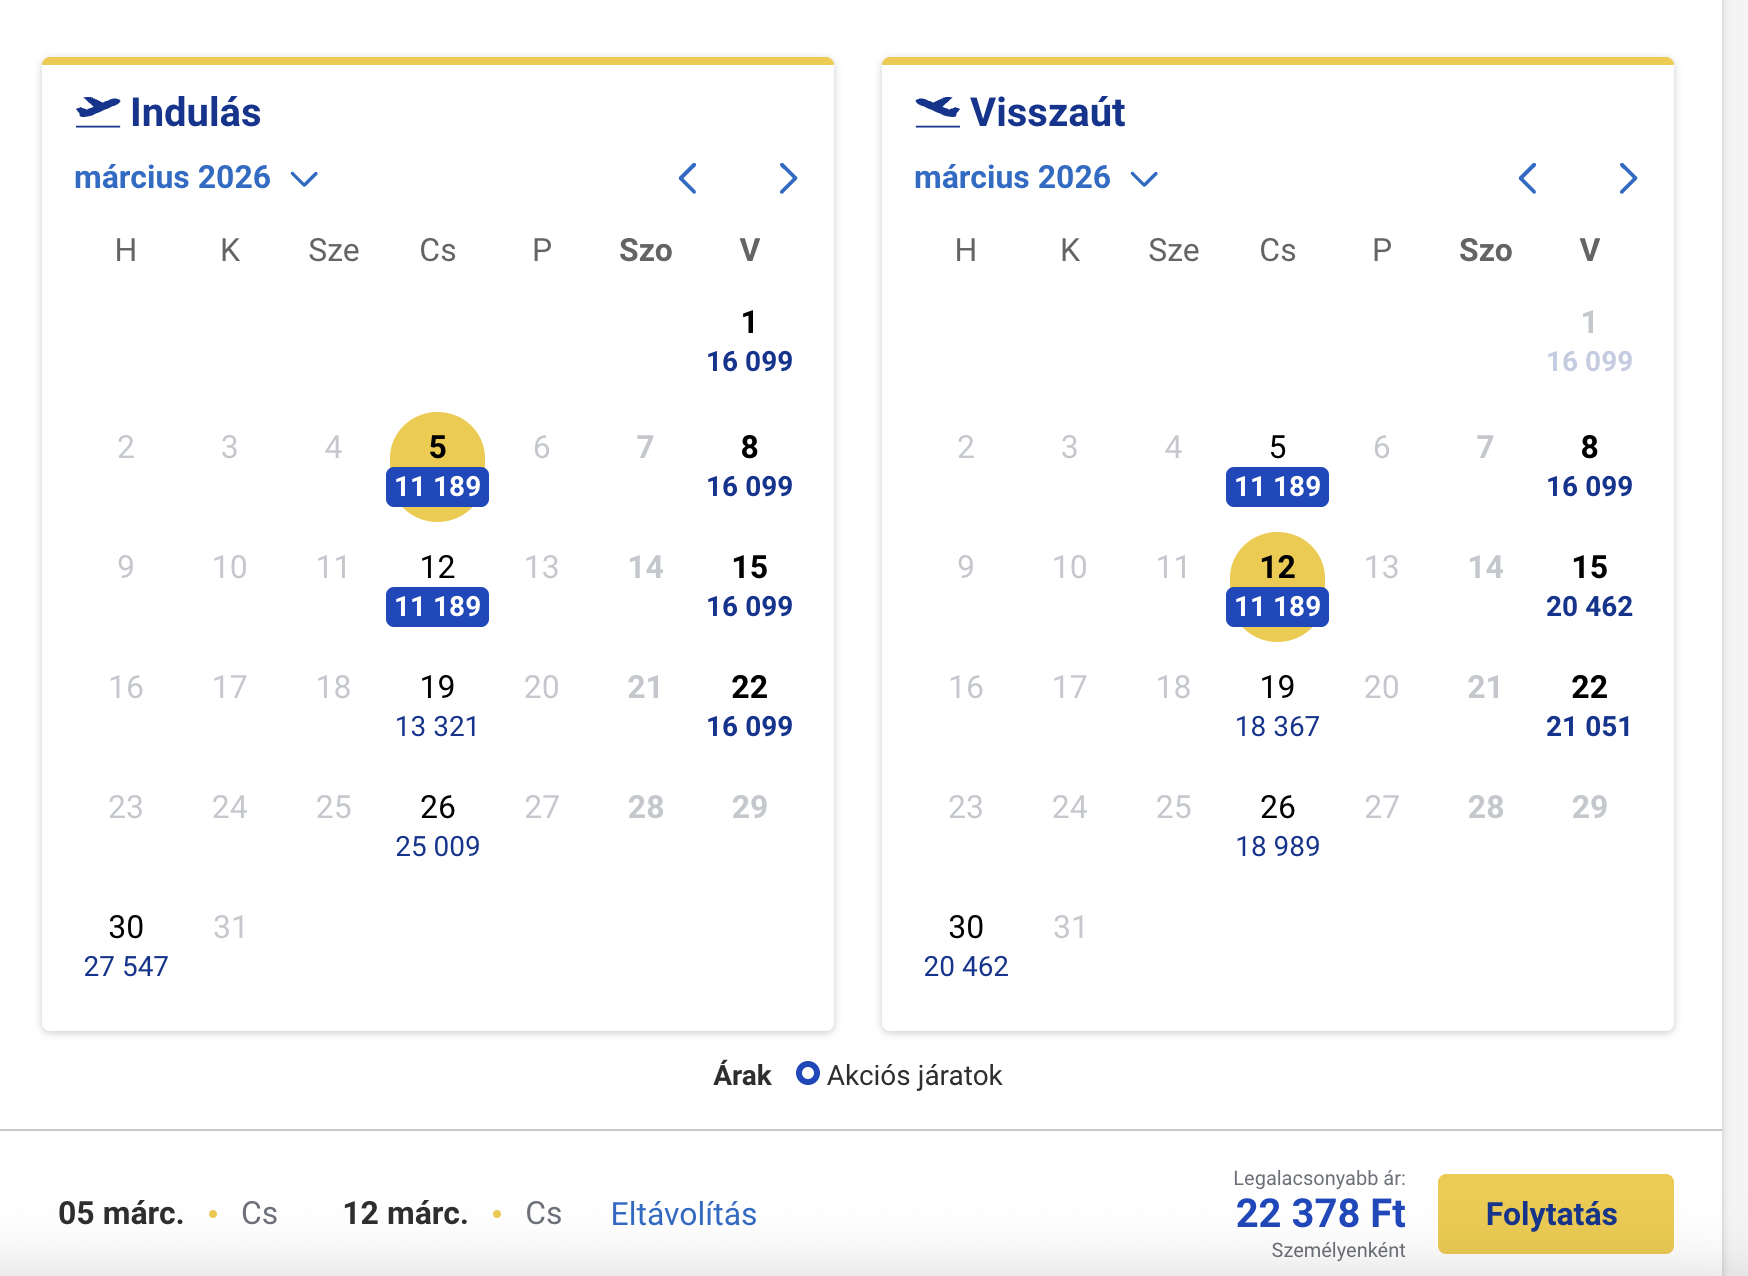
Task: Click the departing plane icon beside Indulás
Action: (x=98, y=111)
